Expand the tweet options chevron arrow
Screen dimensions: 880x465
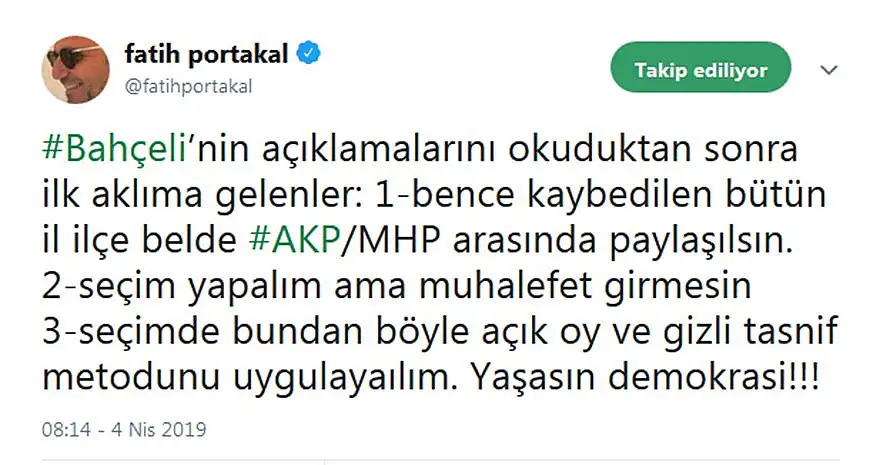pyautogui.click(x=829, y=70)
